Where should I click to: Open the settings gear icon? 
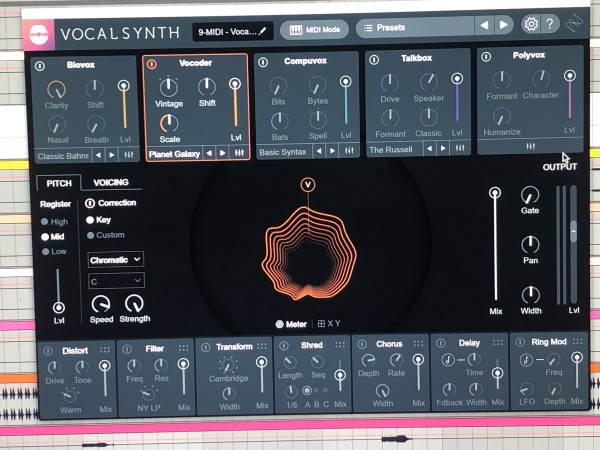tap(531, 24)
